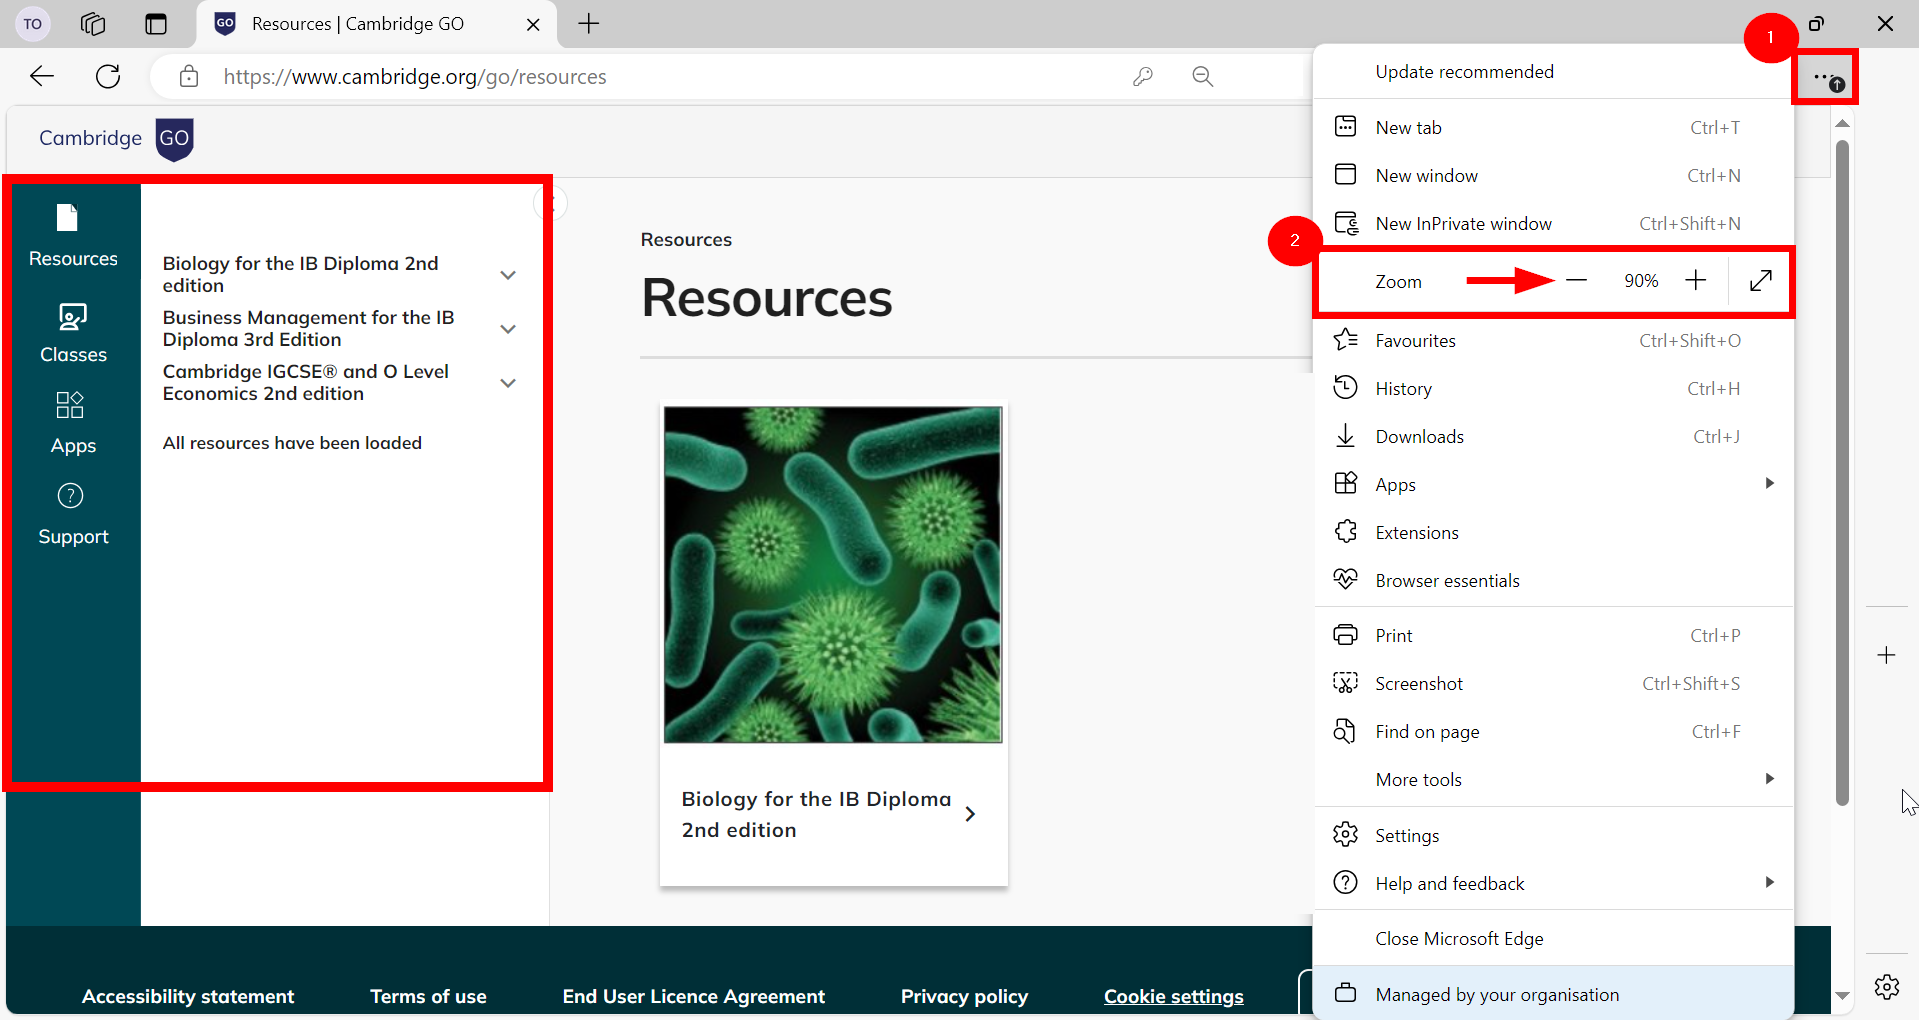Go back to the previous page
The width and height of the screenshot is (1919, 1020).
42,76
